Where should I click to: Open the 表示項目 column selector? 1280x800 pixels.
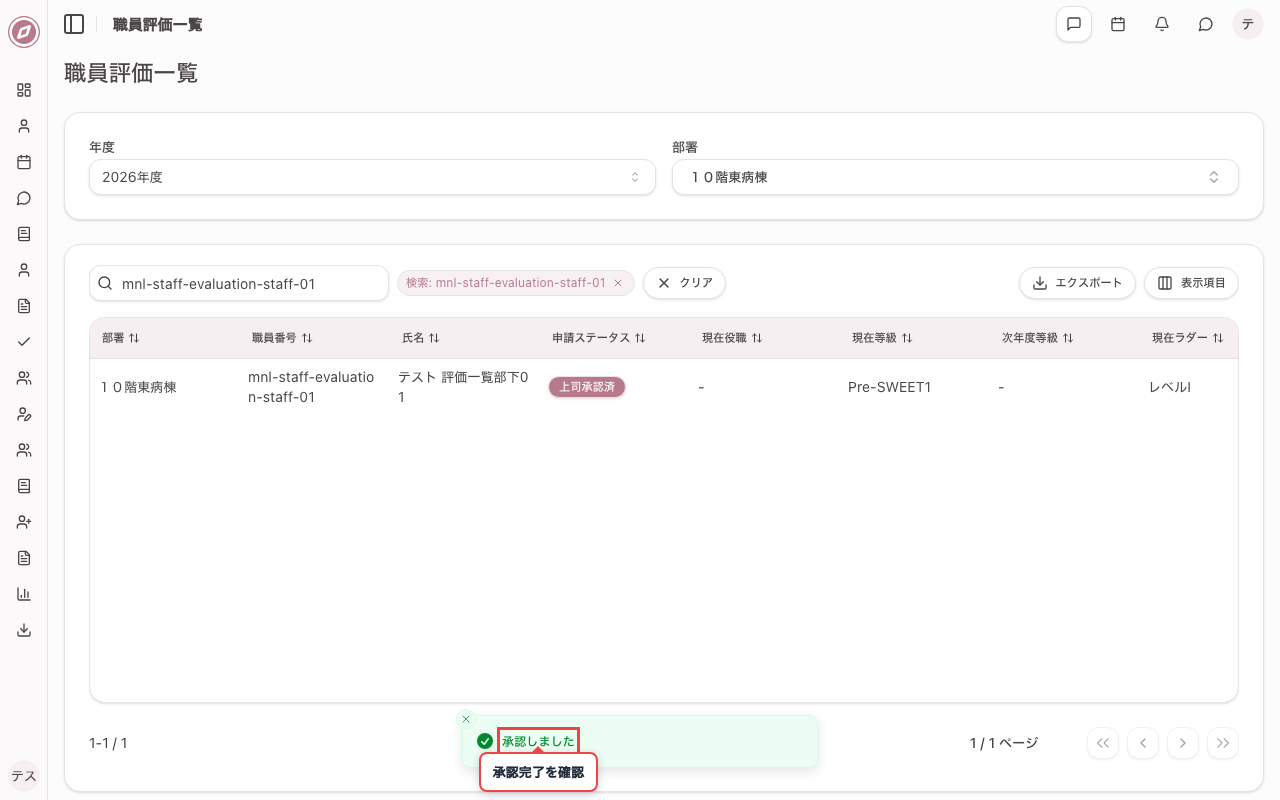click(x=1191, y=283)
